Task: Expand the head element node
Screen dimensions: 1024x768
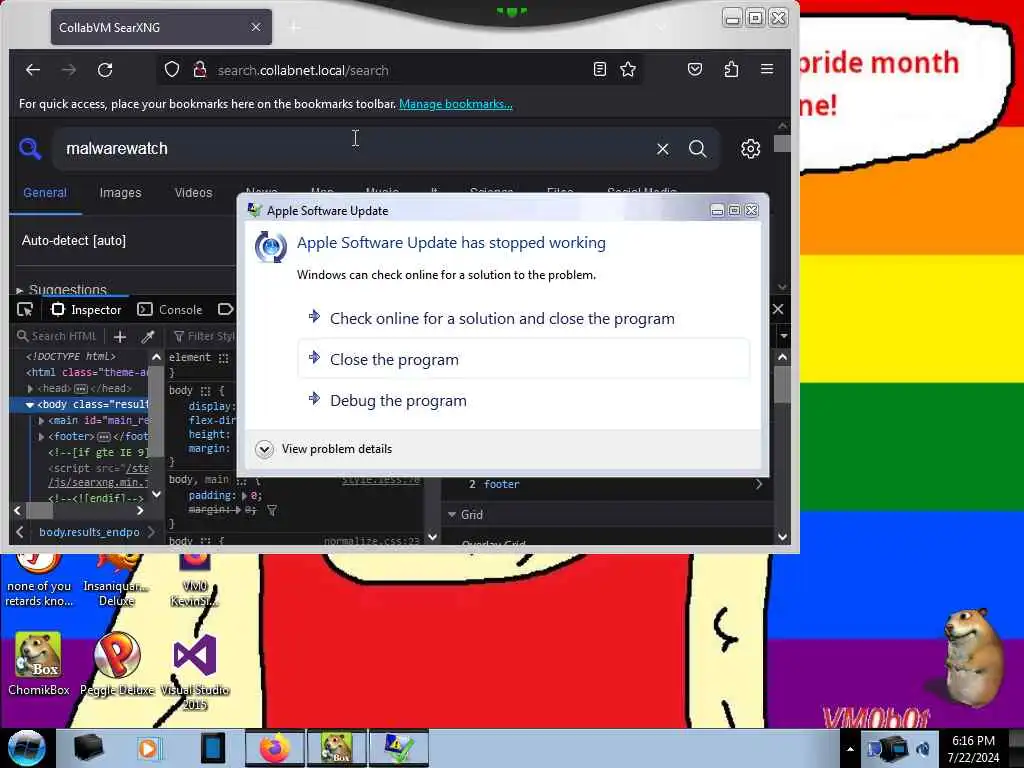Action: (x=31, y=389)
